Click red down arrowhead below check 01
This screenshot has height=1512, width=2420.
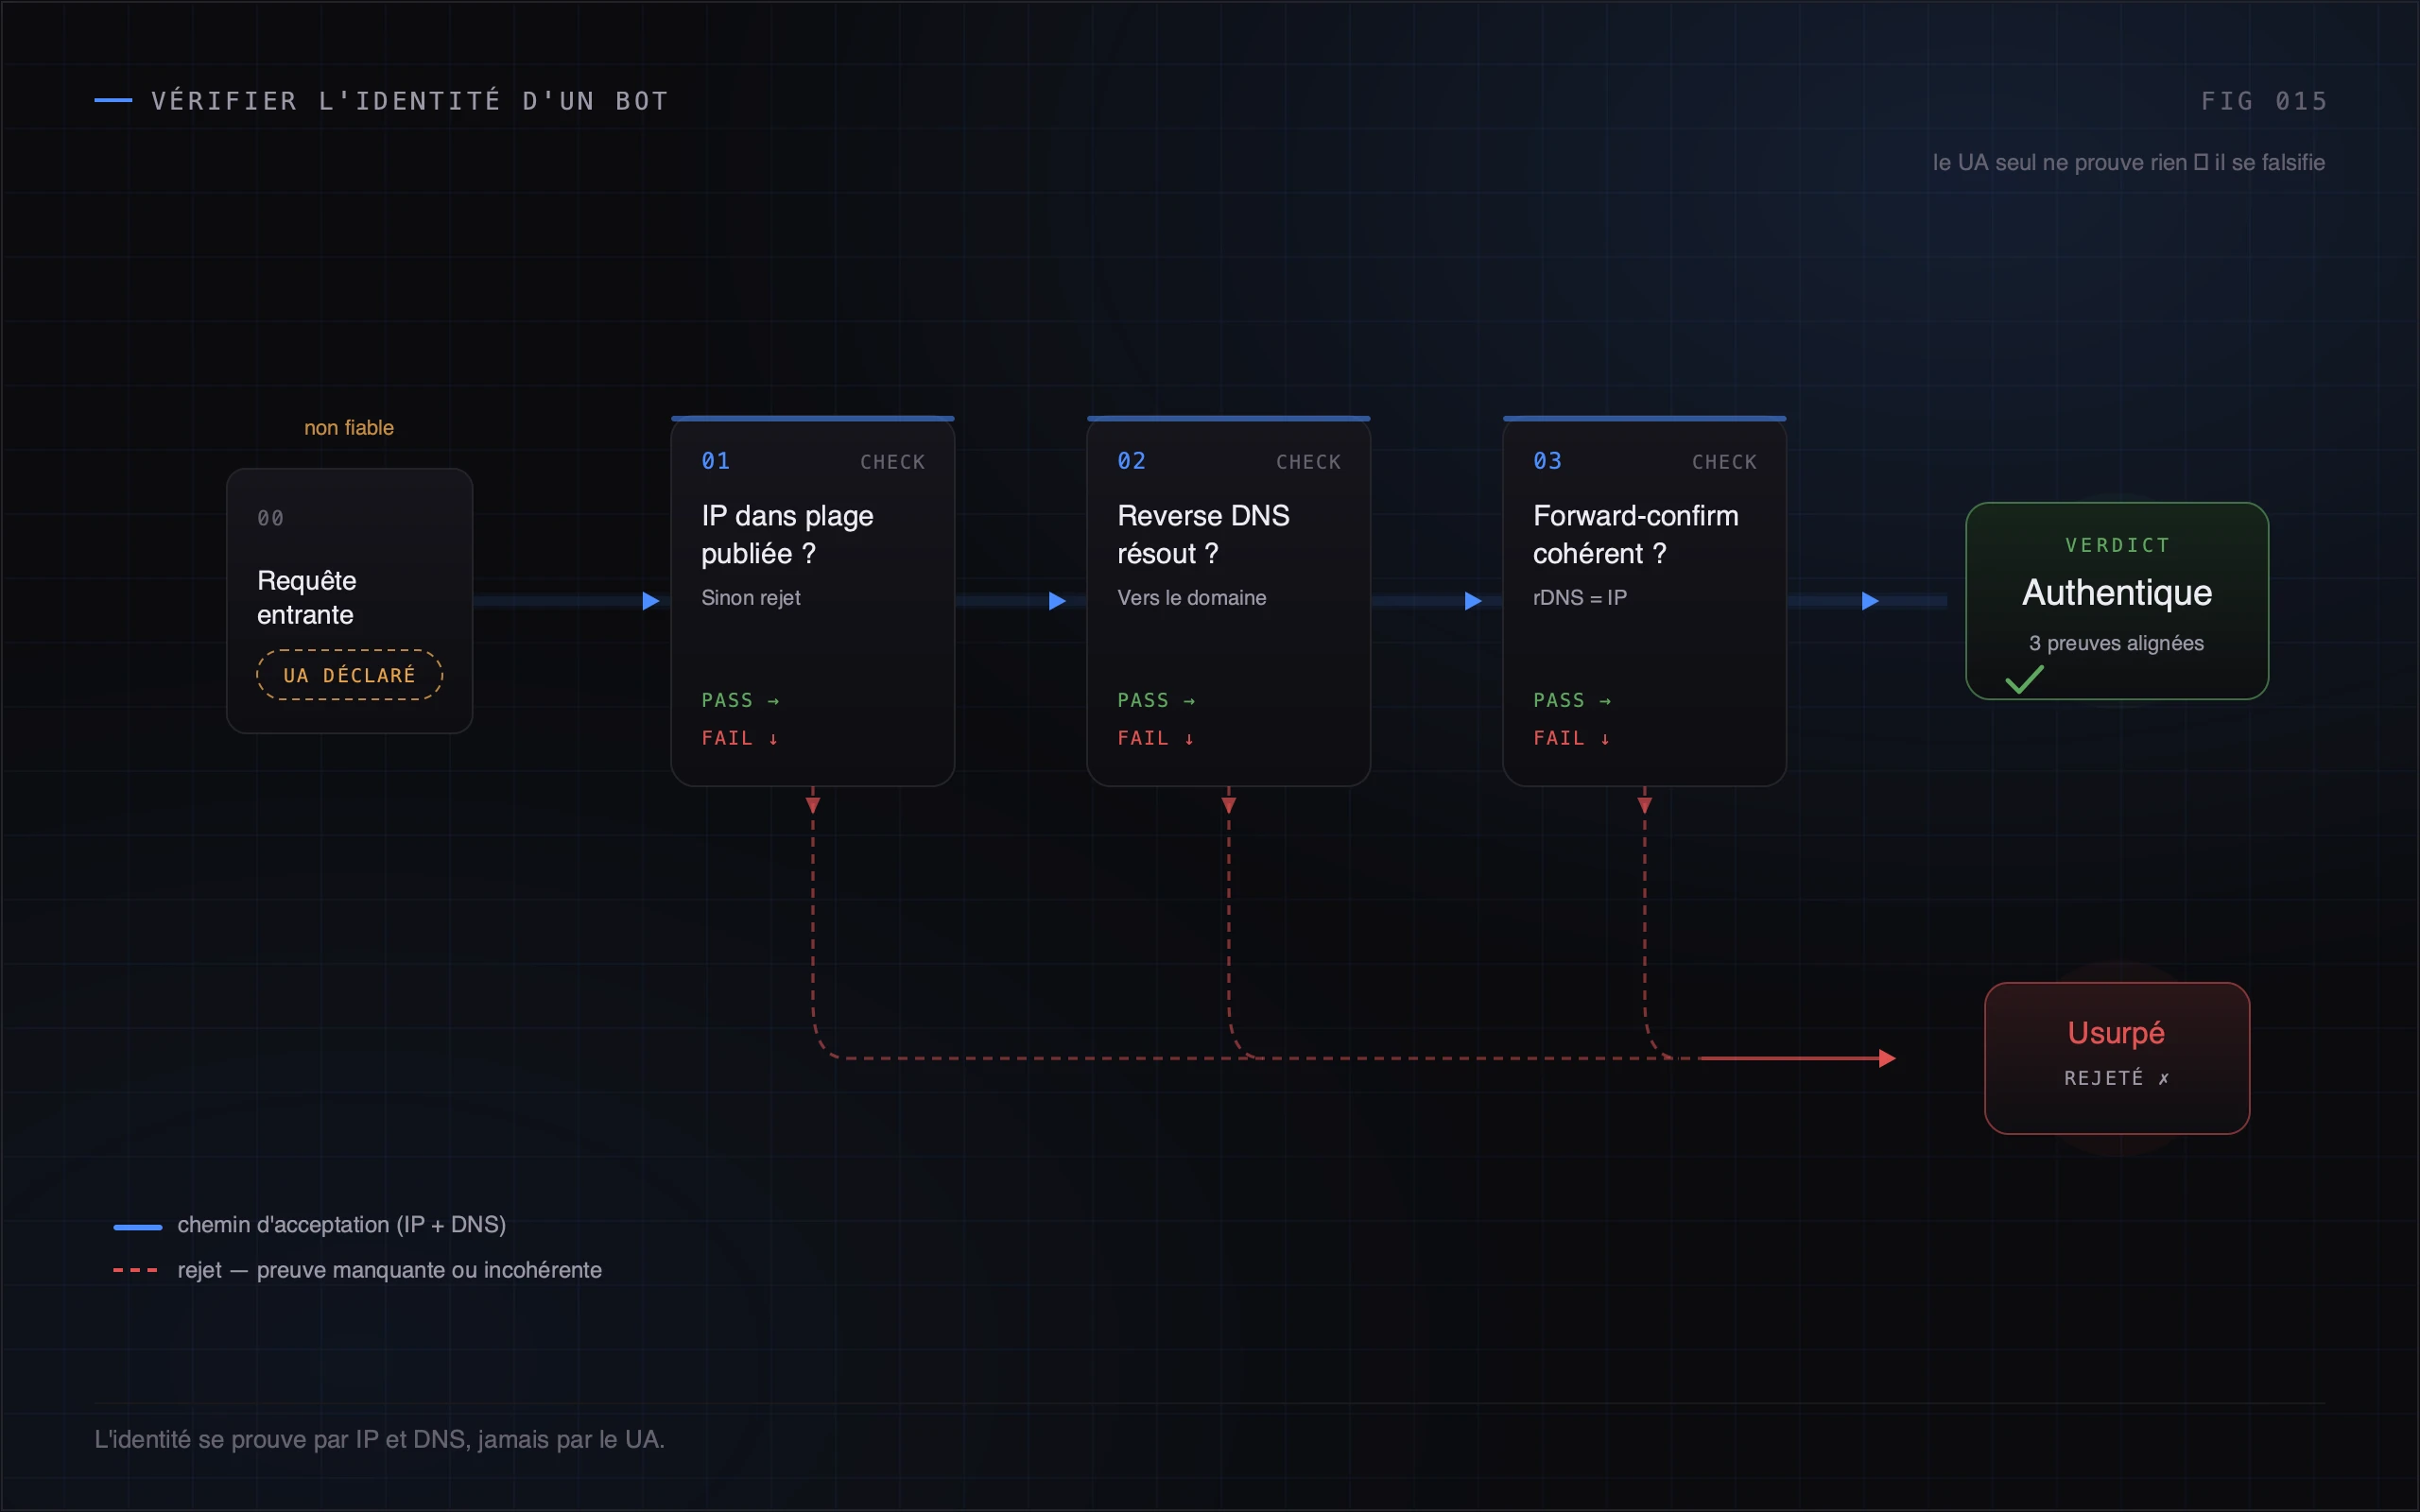click(x=813, y=805)
